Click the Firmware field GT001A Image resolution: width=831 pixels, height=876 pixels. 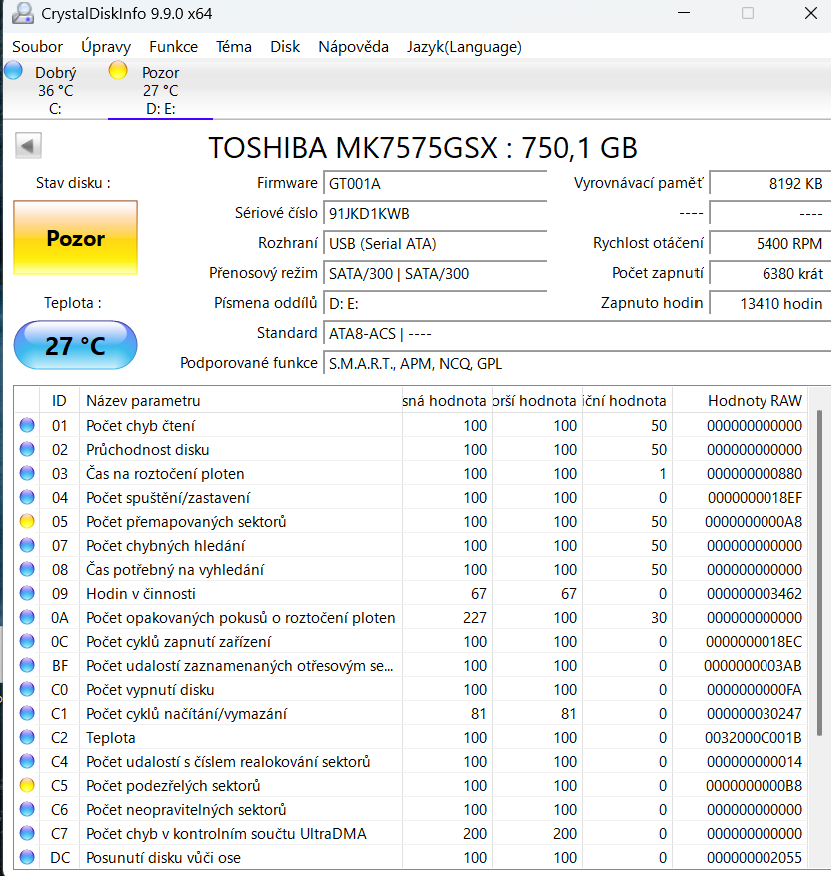pos(435,183)
